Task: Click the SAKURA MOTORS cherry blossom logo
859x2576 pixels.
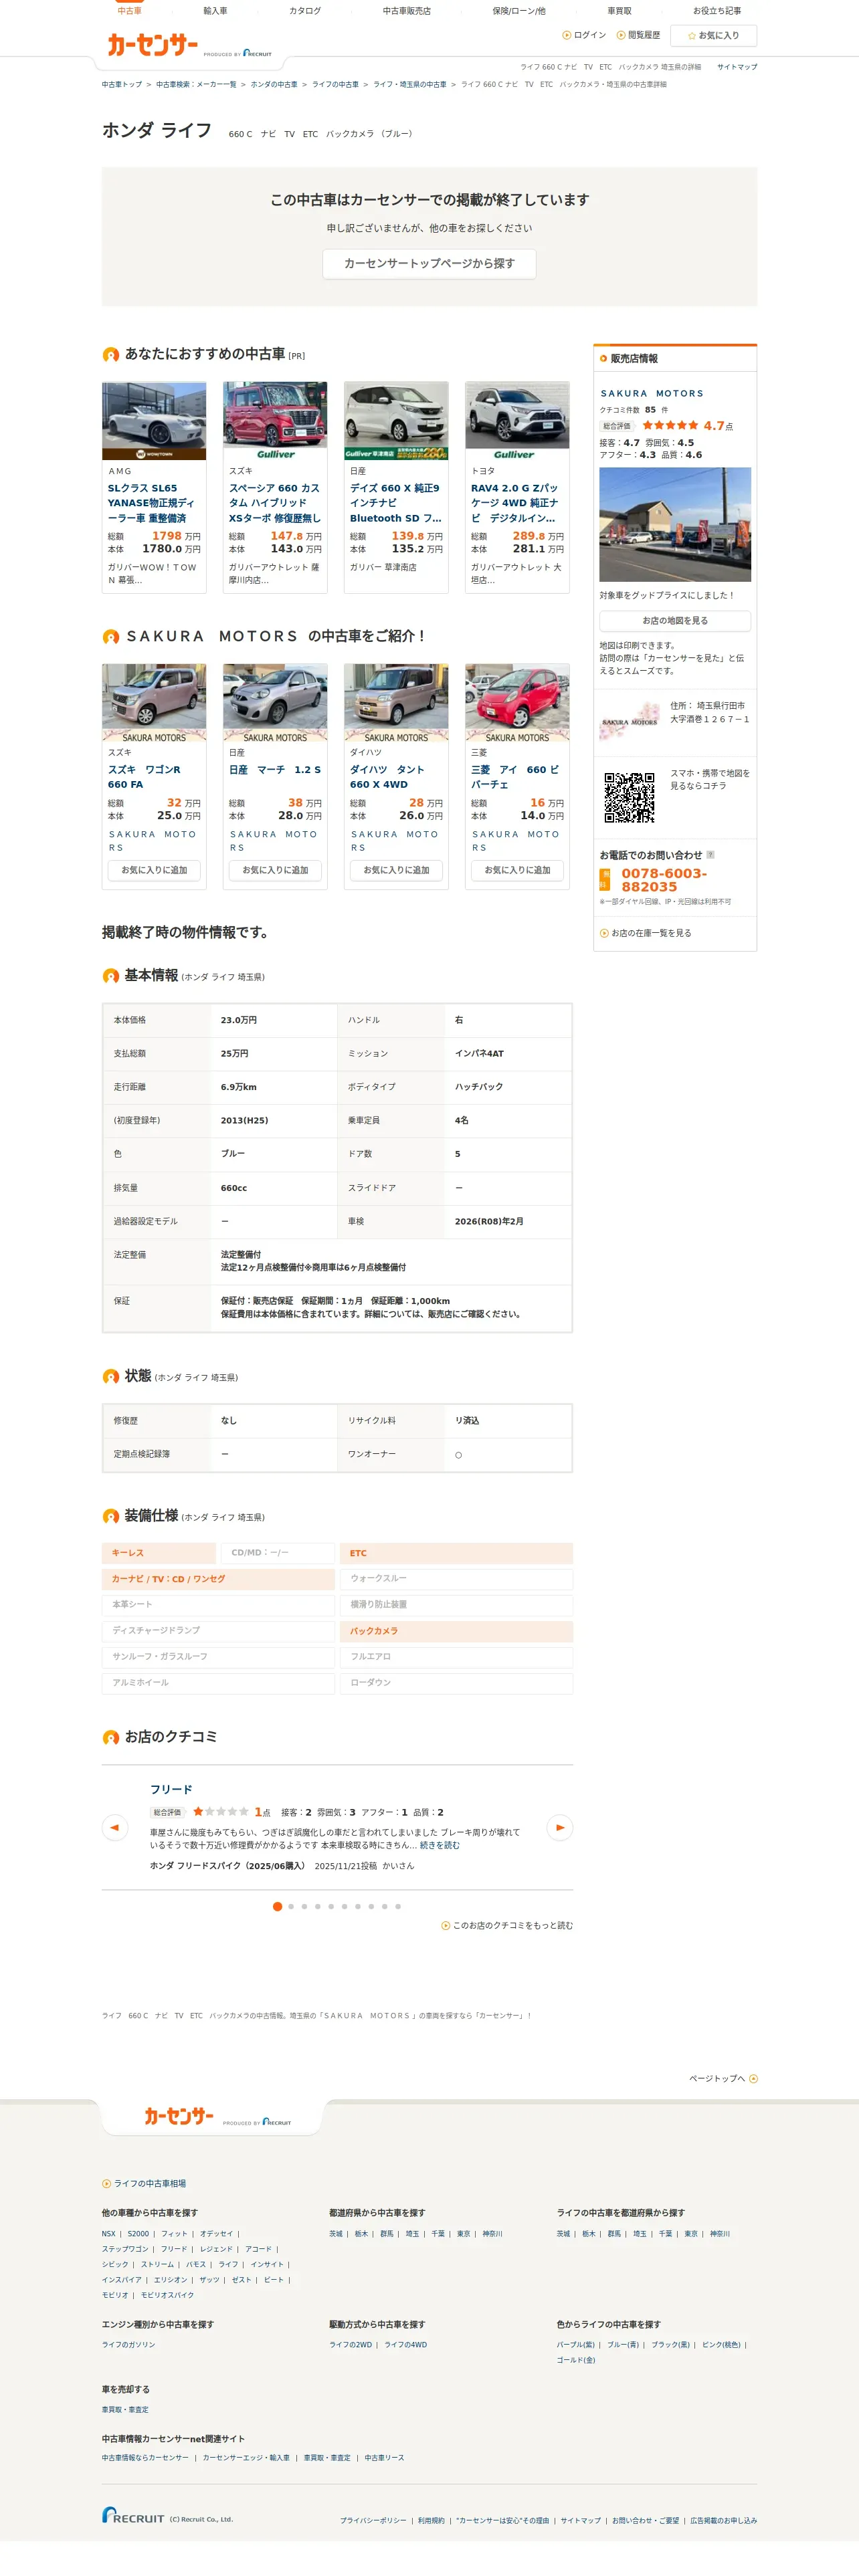Action: [630, 721]
